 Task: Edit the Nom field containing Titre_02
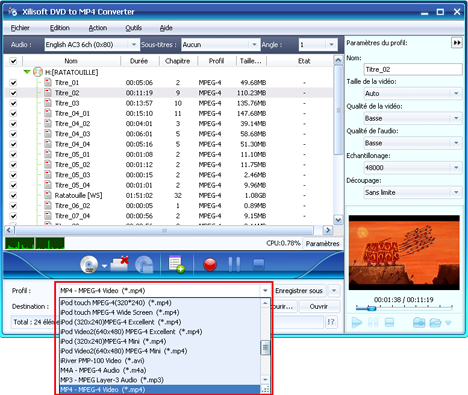coord(413,69)
